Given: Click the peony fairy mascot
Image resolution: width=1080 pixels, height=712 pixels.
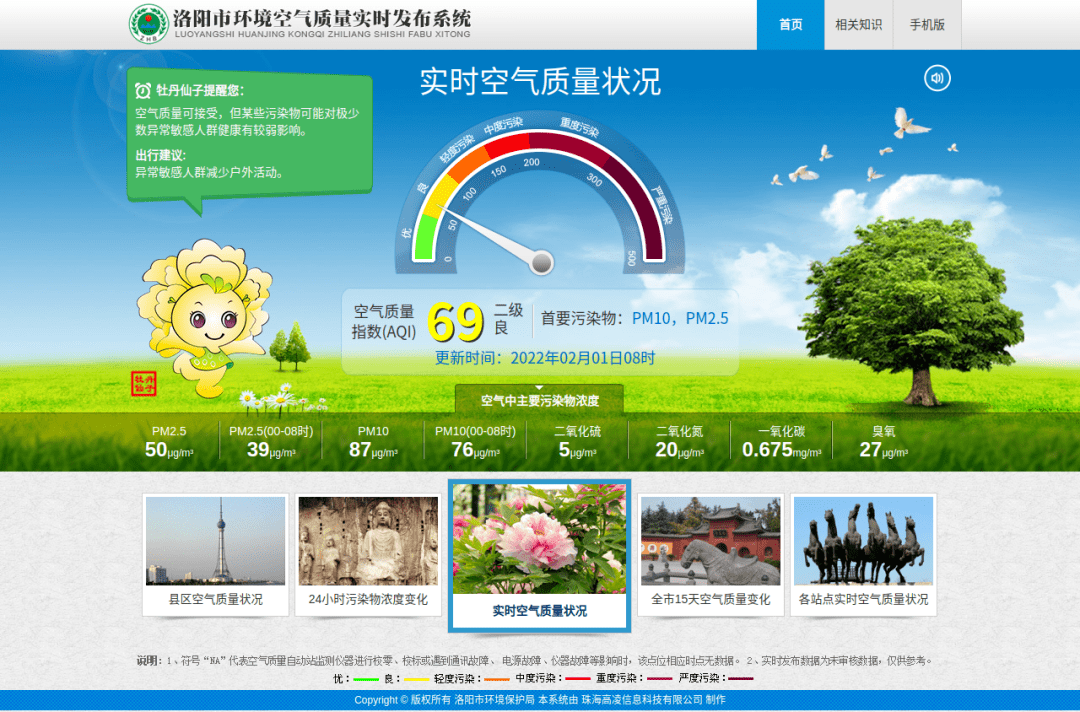Looking at the screenshot, I should 205,318.
